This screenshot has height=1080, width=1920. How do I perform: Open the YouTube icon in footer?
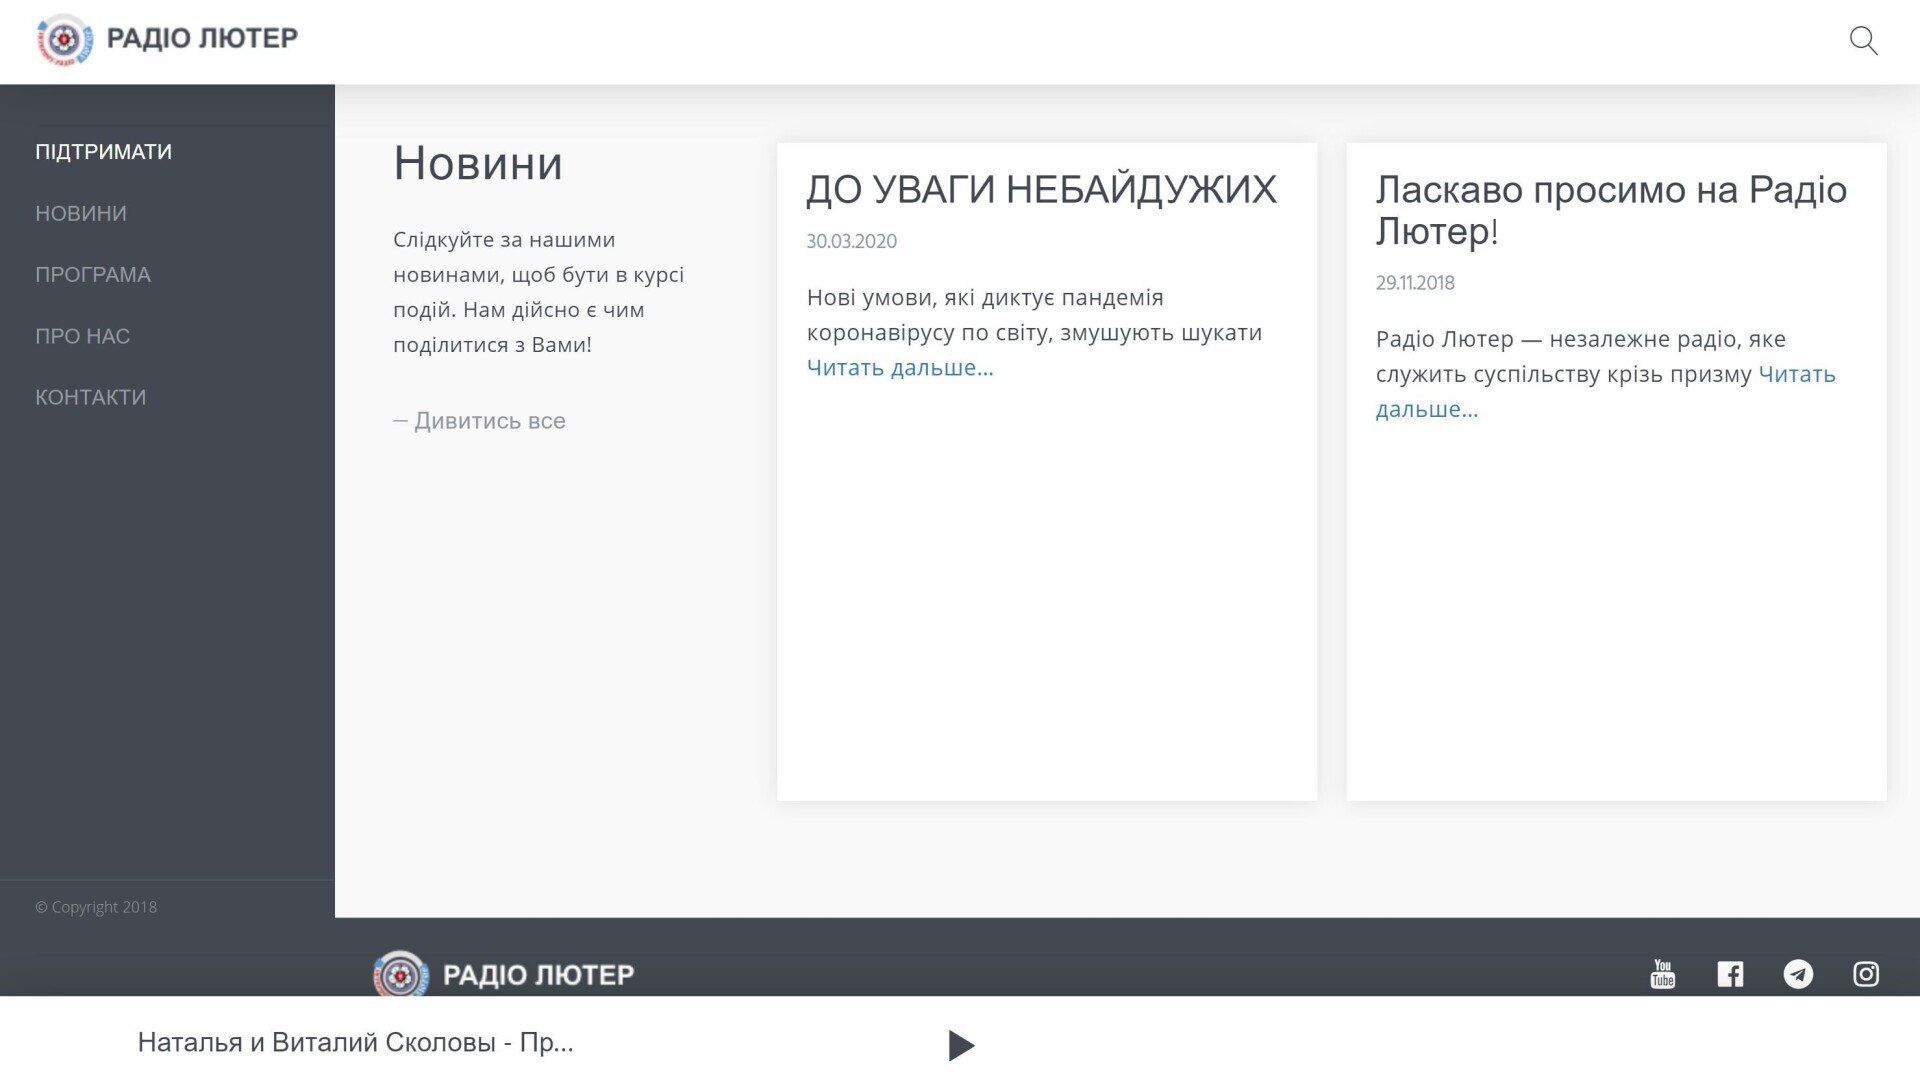pyautogui.click(x=1662, y=974)
